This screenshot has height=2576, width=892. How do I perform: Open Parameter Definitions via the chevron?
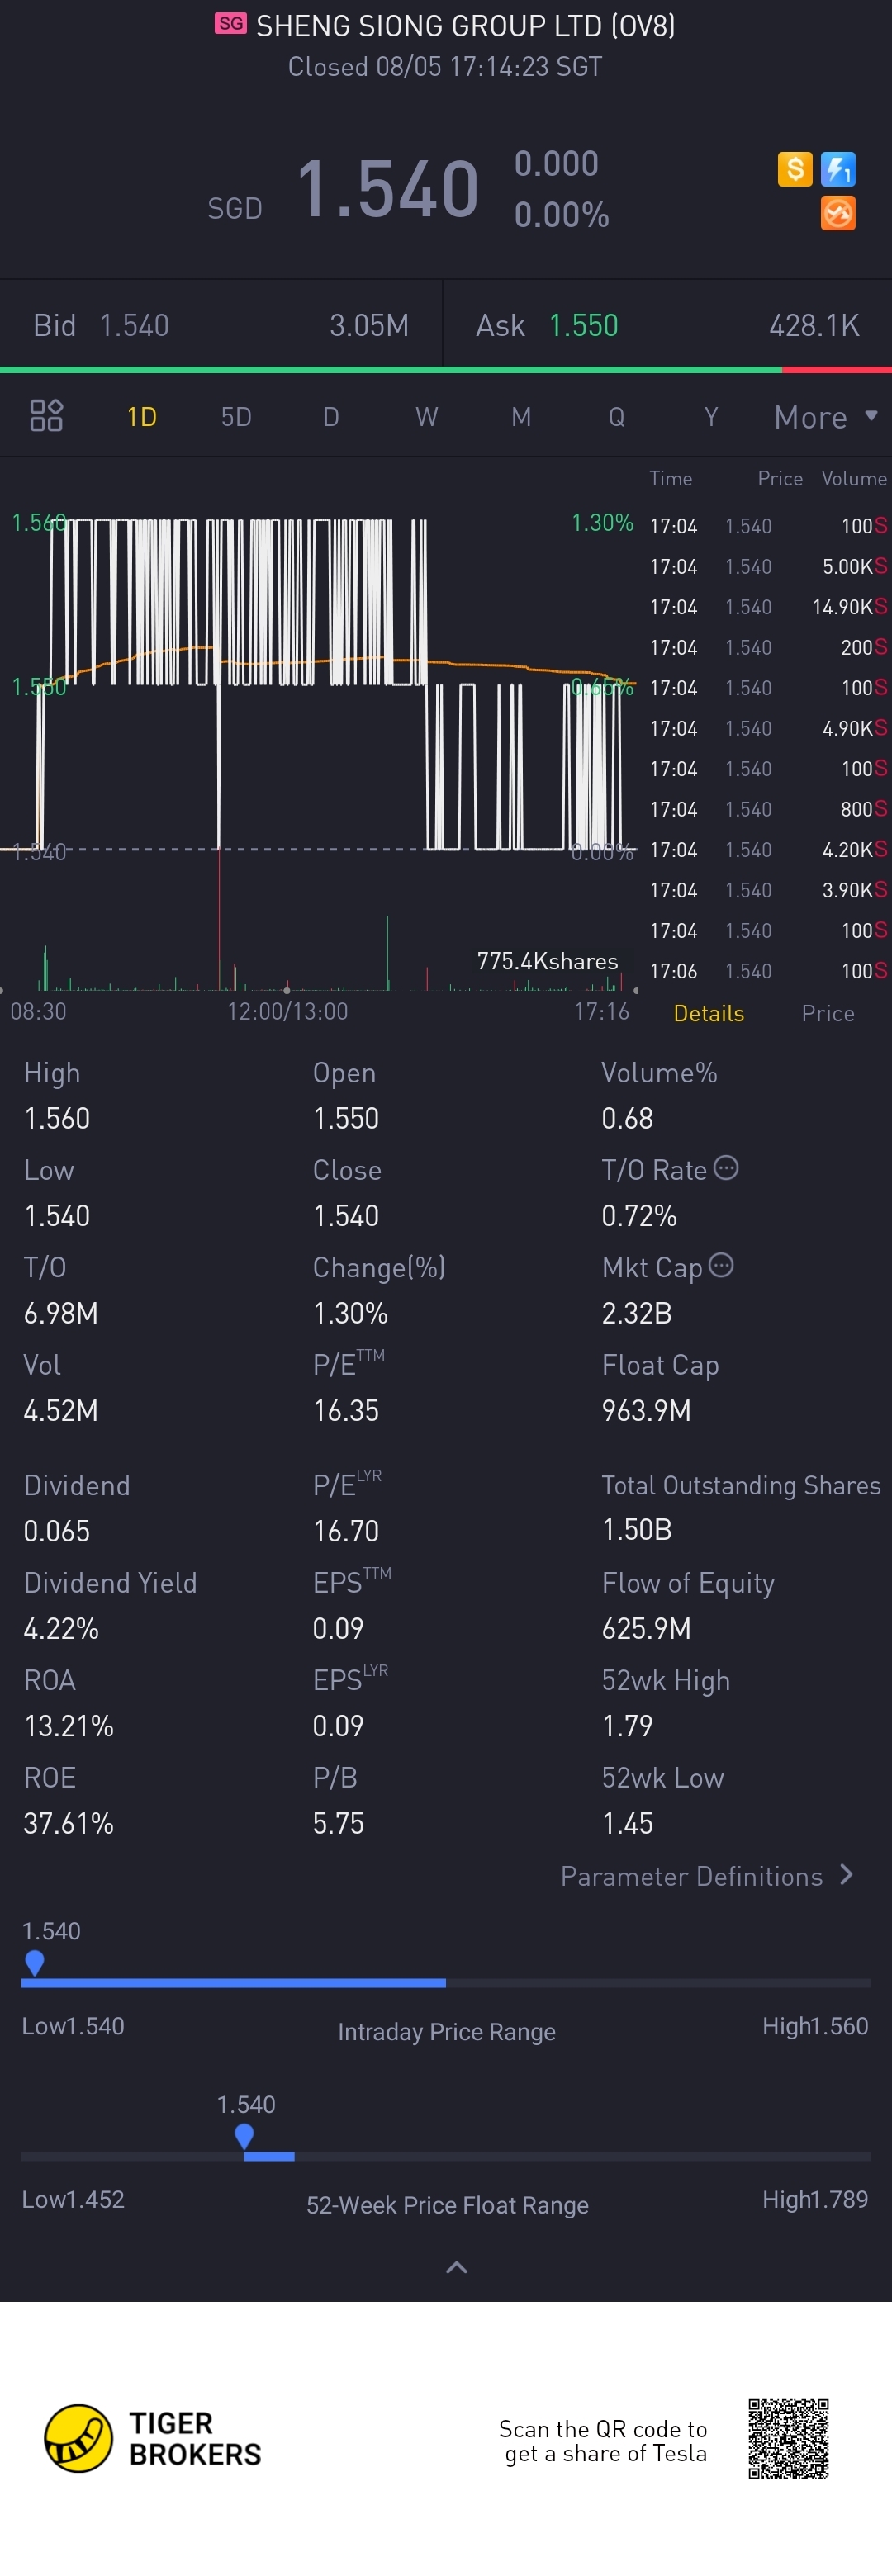pyautogui.click(x=846, y=1875)
